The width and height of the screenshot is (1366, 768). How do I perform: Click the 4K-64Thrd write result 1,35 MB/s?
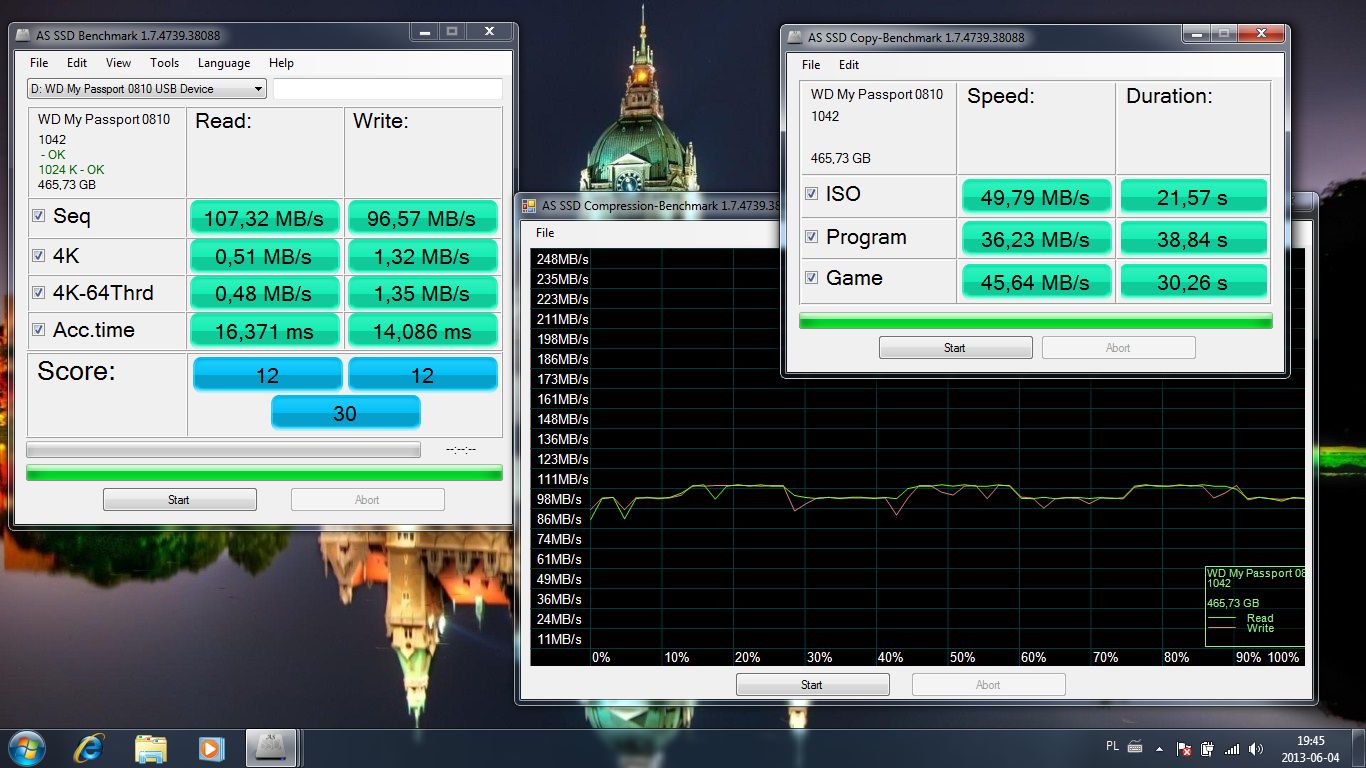422,294
